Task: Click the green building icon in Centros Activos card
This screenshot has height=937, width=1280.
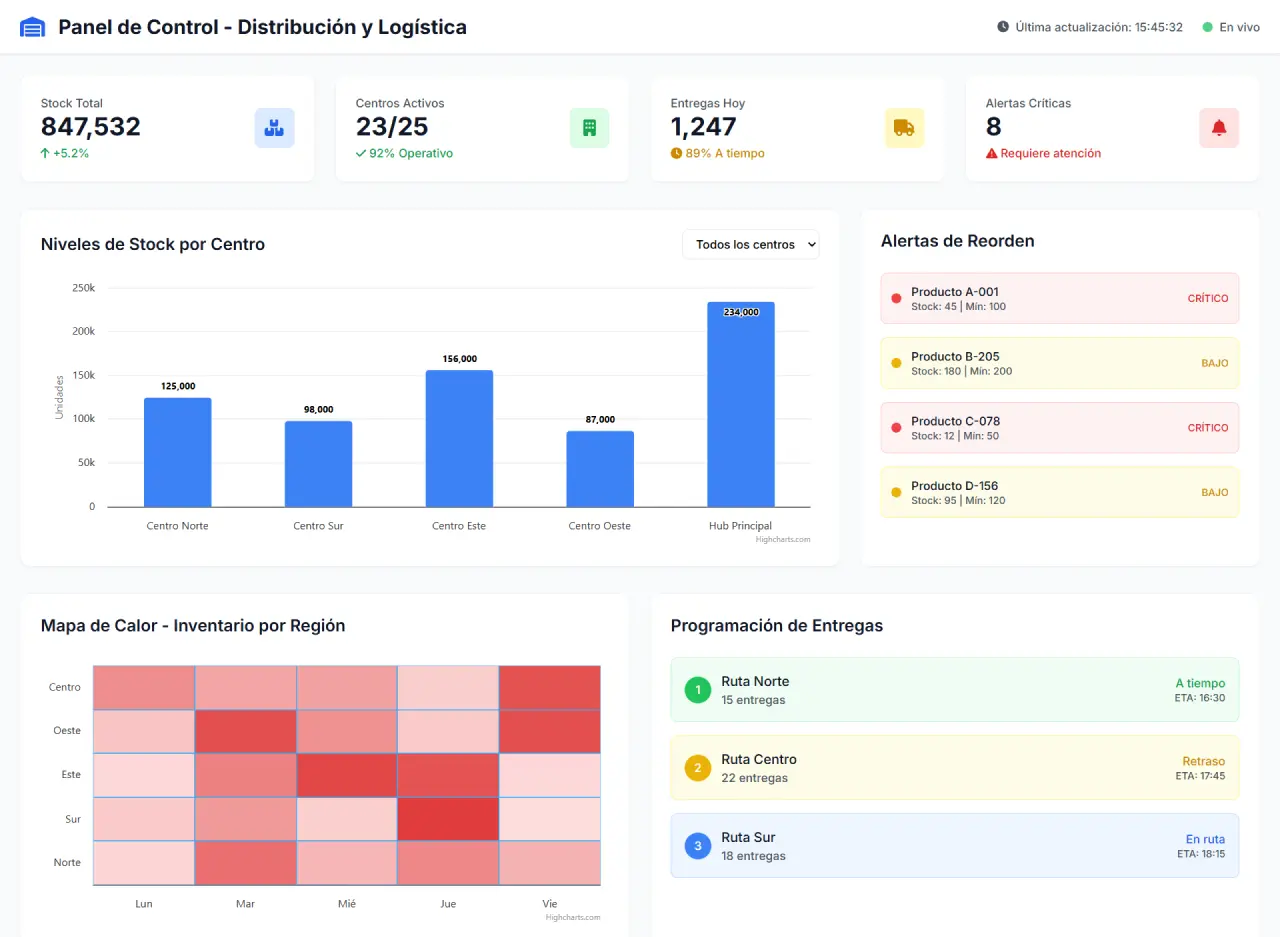Action: 589,128
